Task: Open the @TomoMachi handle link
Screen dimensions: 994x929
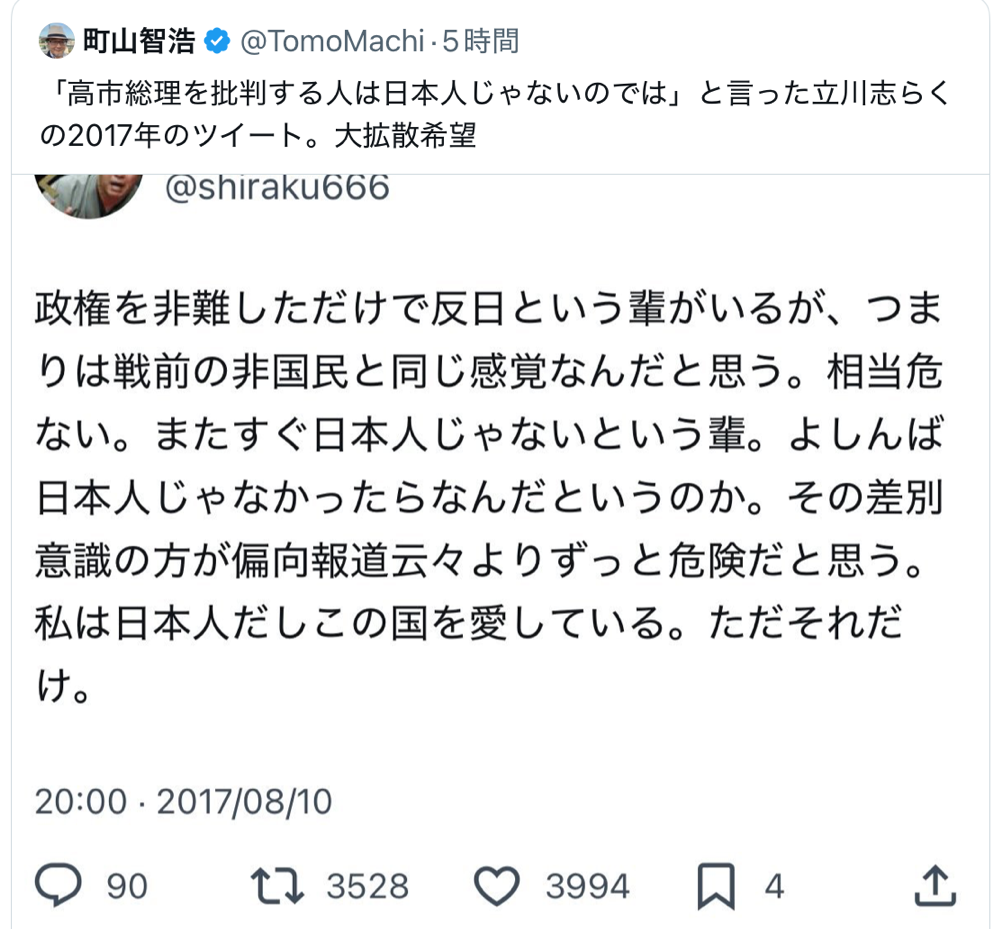Action: [x=334, y=41]
